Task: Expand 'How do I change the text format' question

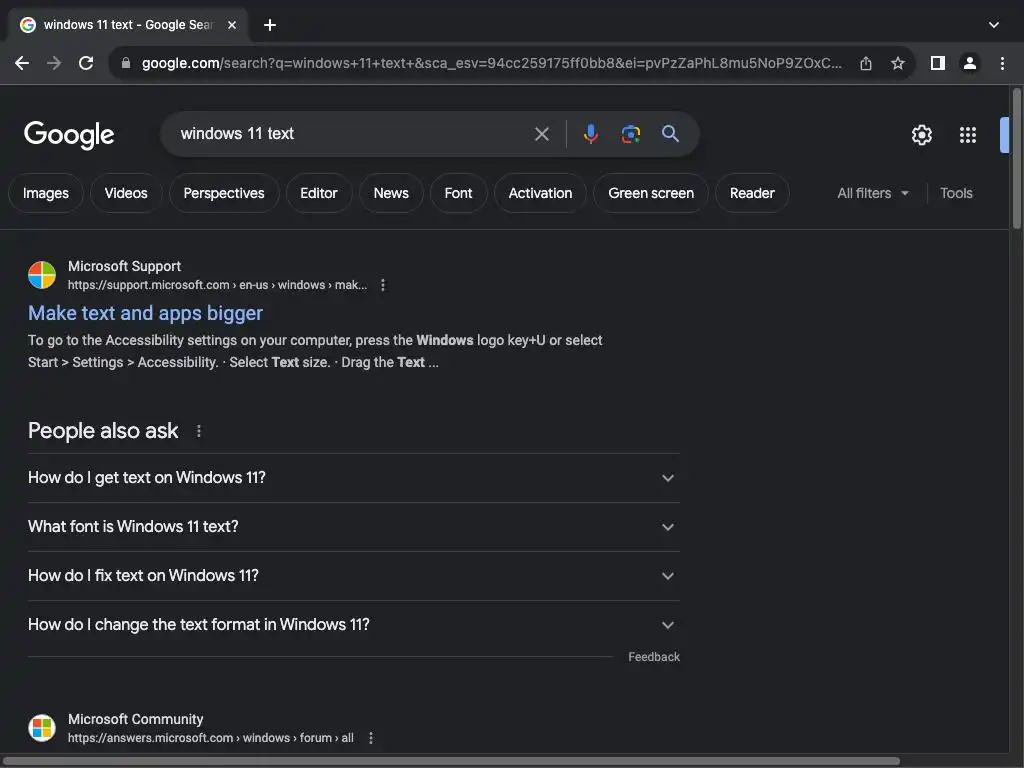Action: click(x=354, y=625)
